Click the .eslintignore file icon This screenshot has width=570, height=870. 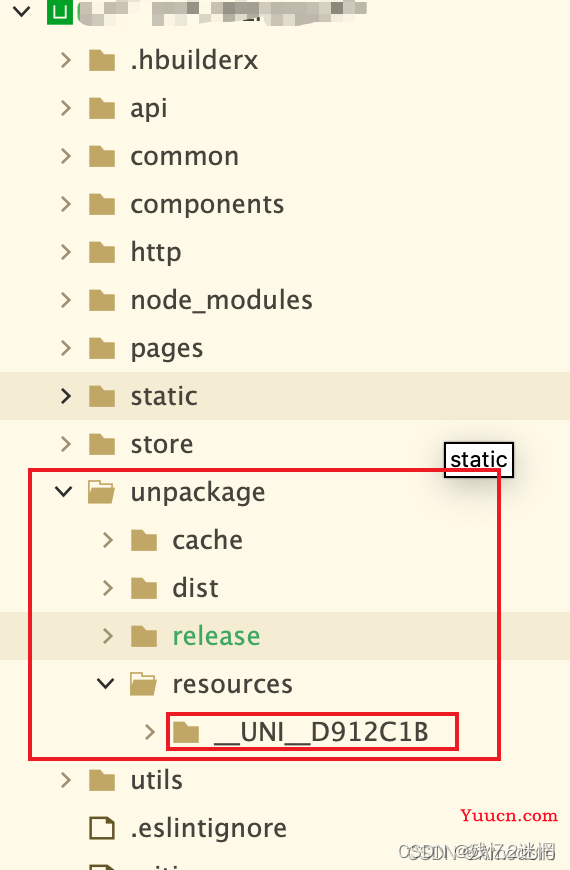click(102, 828)
